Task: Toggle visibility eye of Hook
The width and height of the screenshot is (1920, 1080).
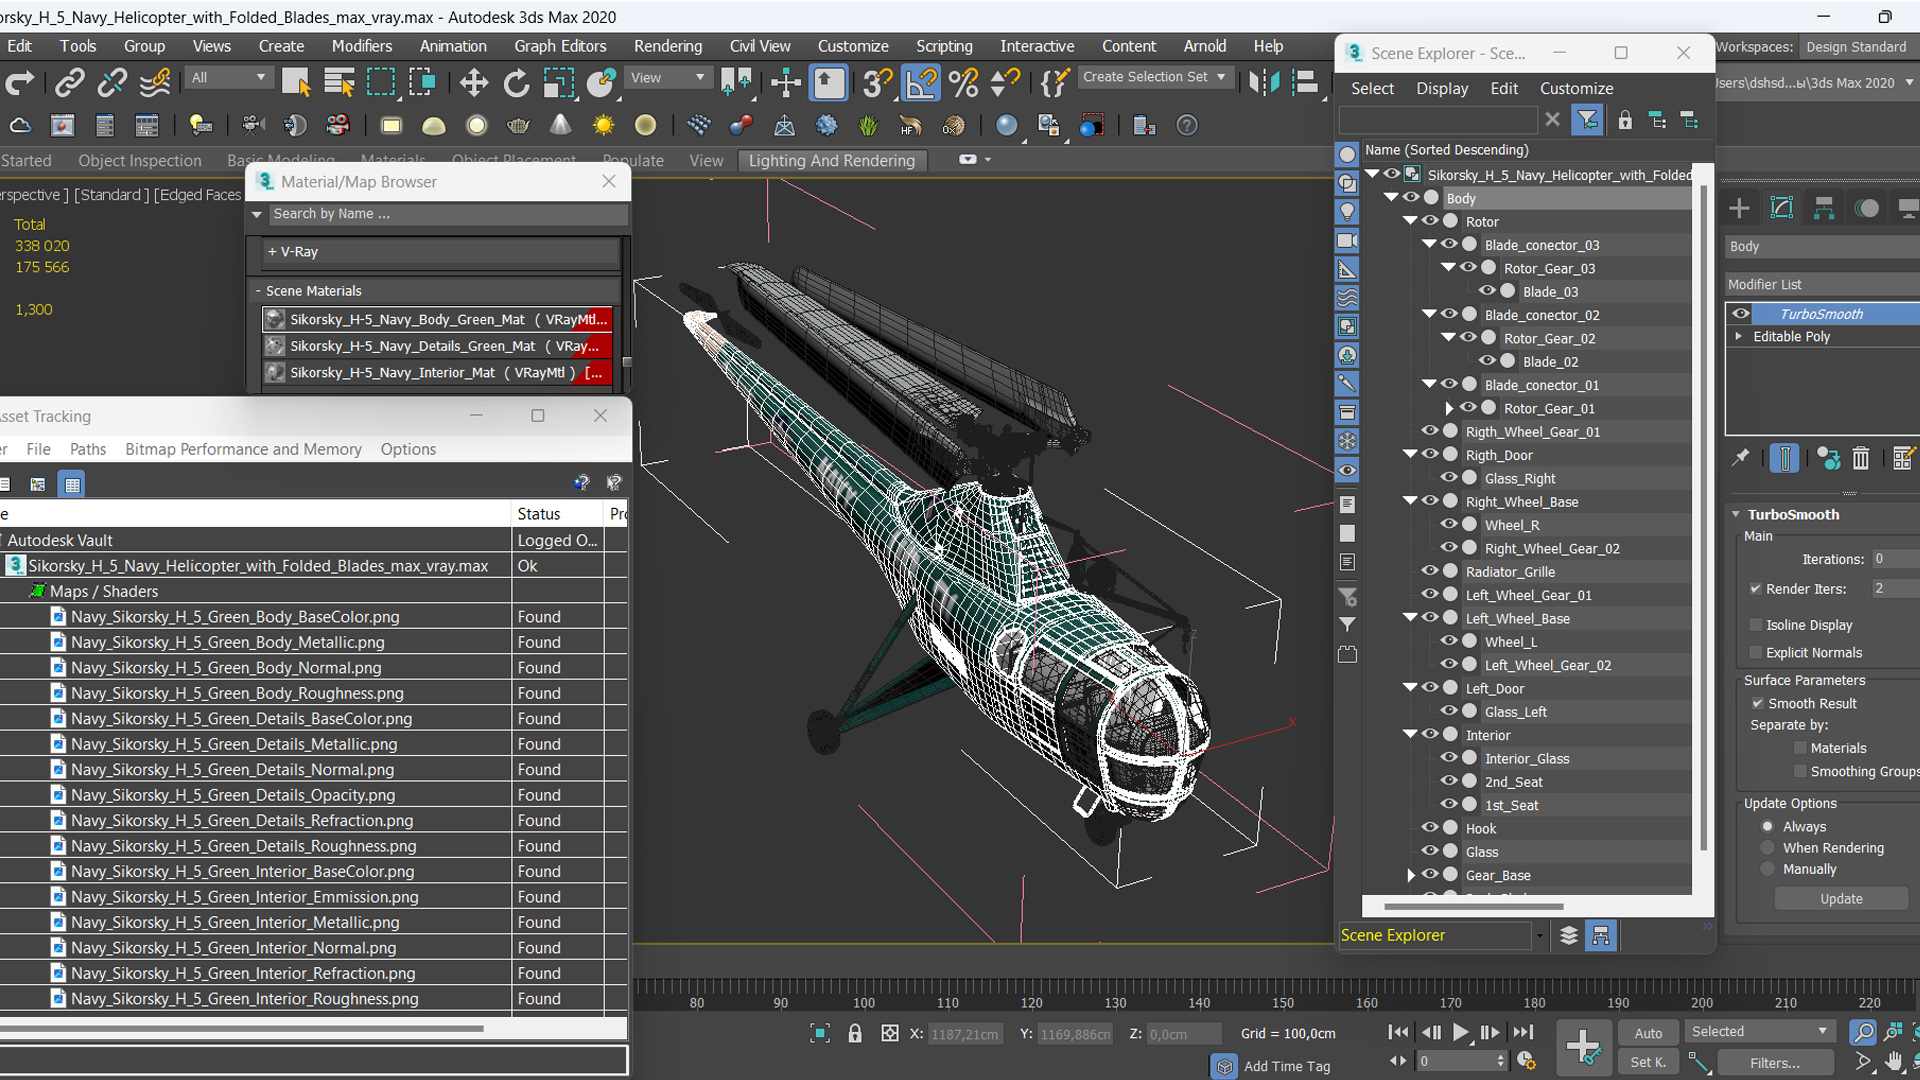Action: pos(1430,828)
